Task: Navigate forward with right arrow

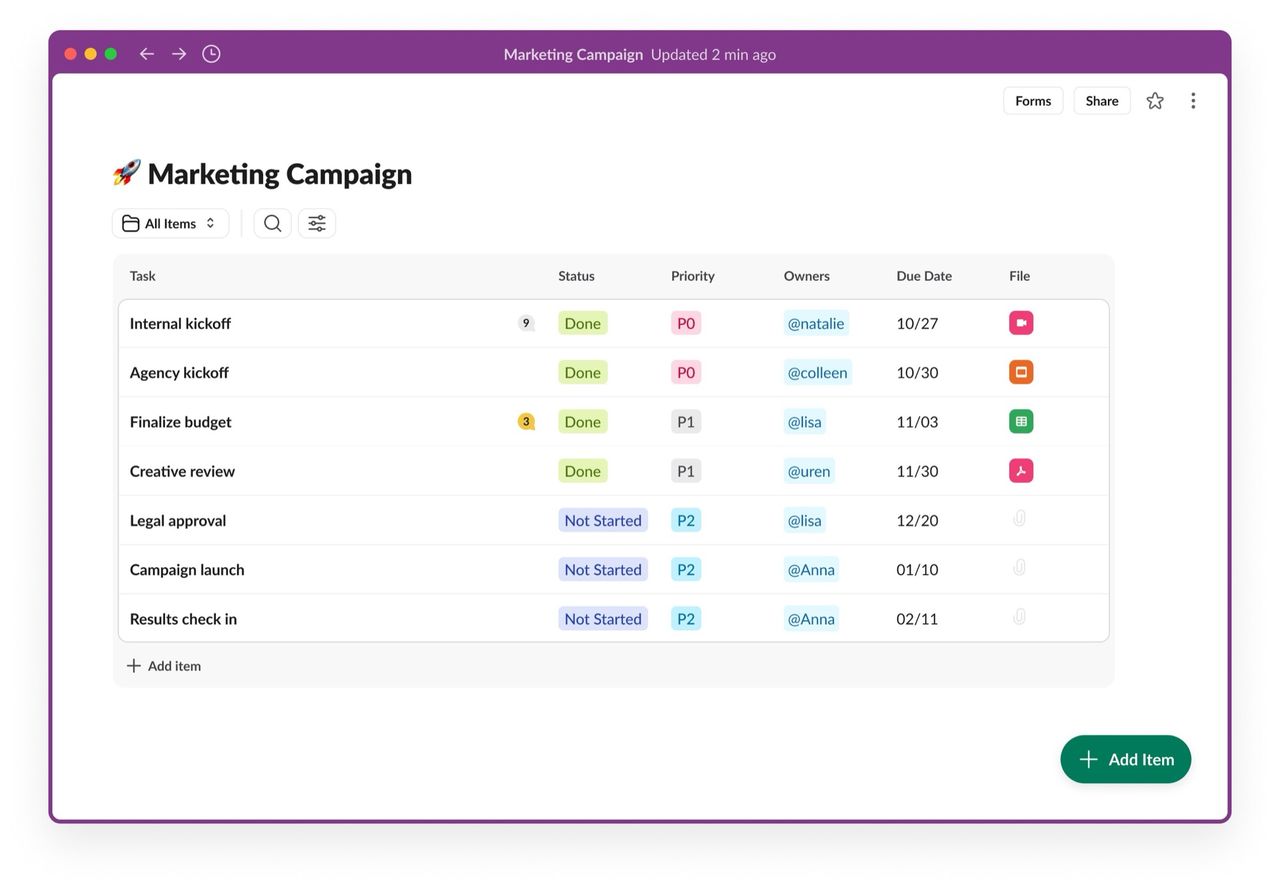Action: tap(179, 54)
